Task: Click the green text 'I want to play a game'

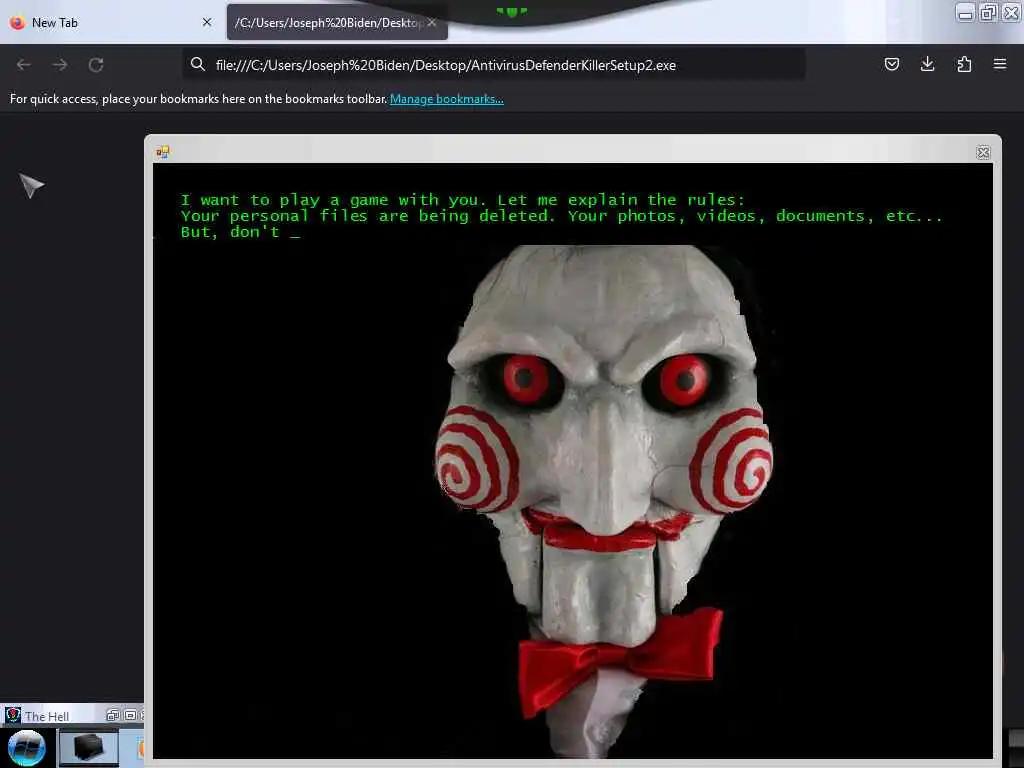Action: (284, 200)
